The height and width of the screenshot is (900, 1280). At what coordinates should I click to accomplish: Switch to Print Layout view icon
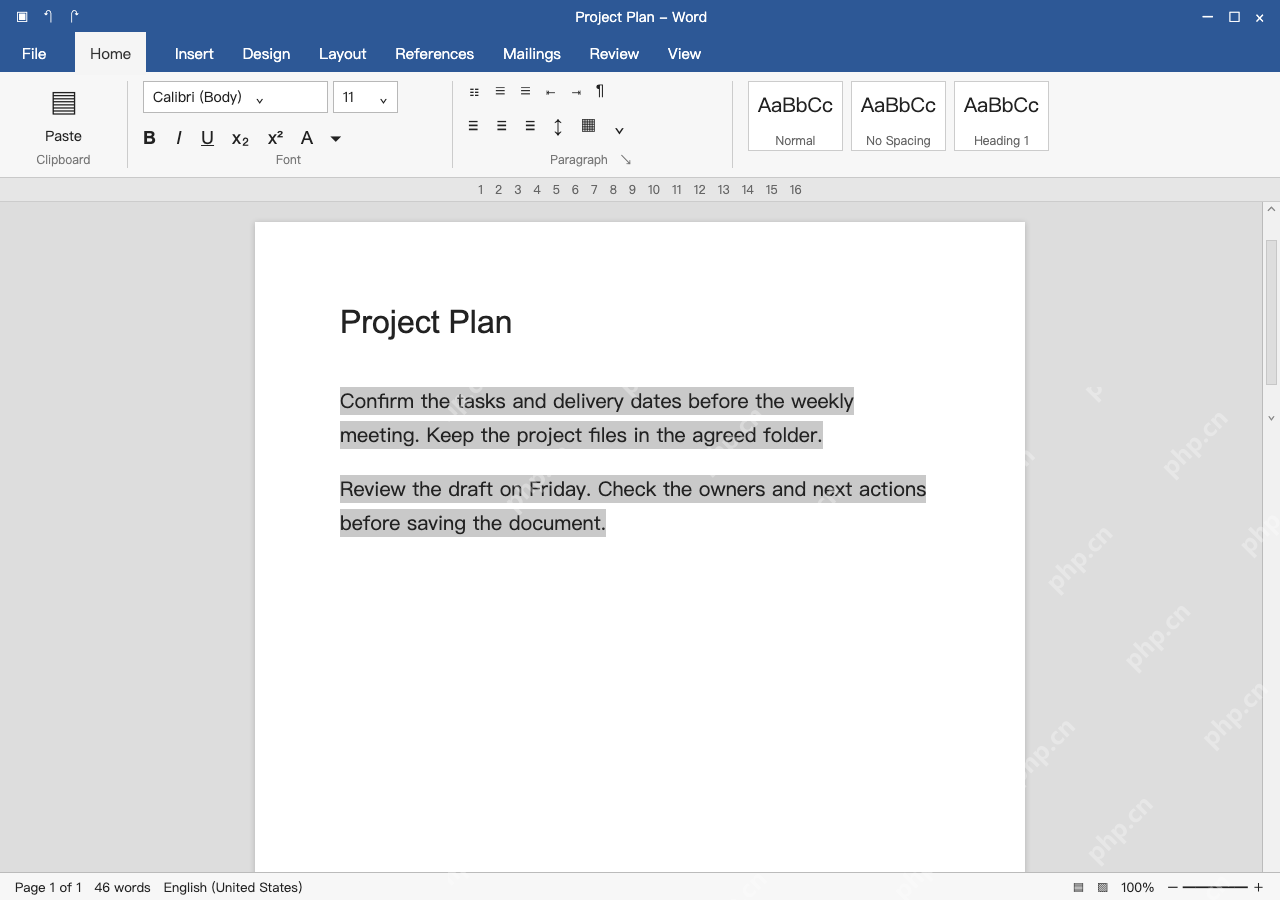click(1078, 888)
